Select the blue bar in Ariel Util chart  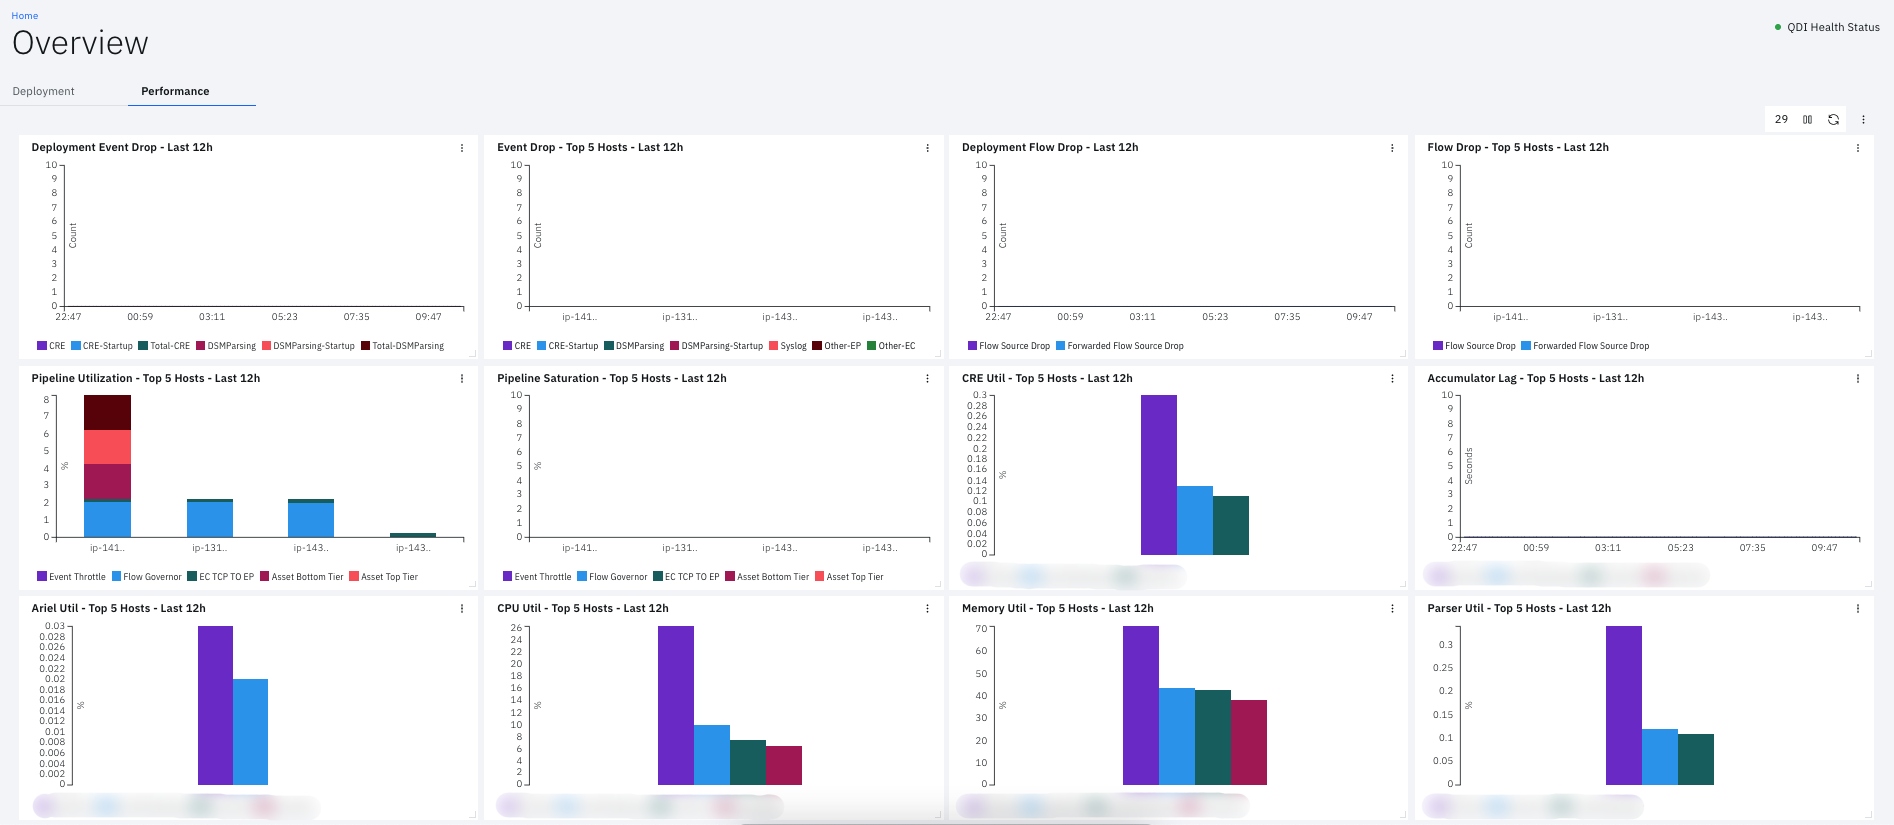click(x=250, y=732)
